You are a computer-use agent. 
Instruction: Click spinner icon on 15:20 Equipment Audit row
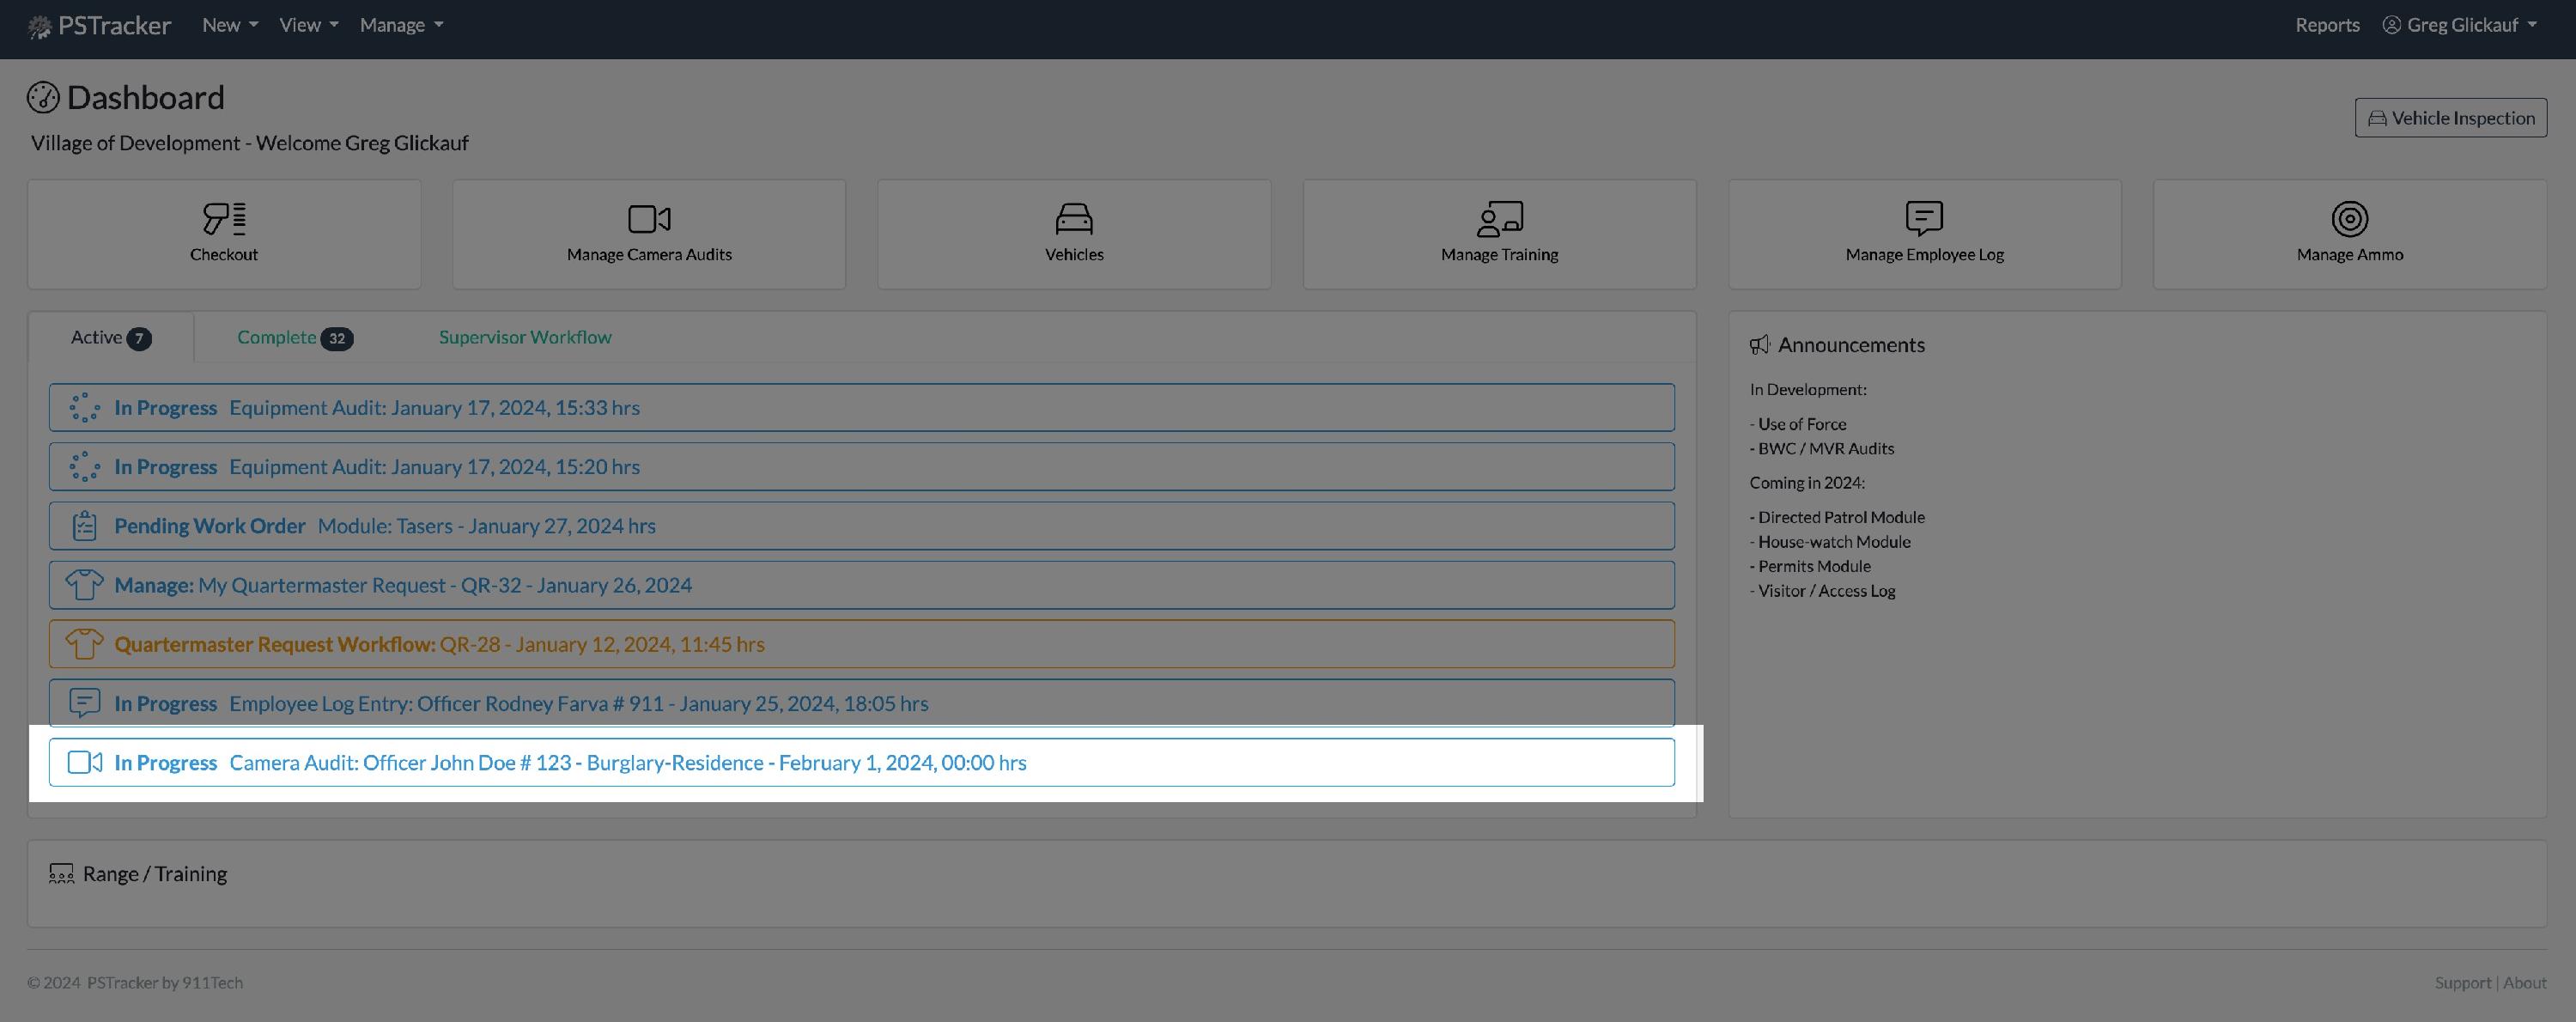[85, 466]
